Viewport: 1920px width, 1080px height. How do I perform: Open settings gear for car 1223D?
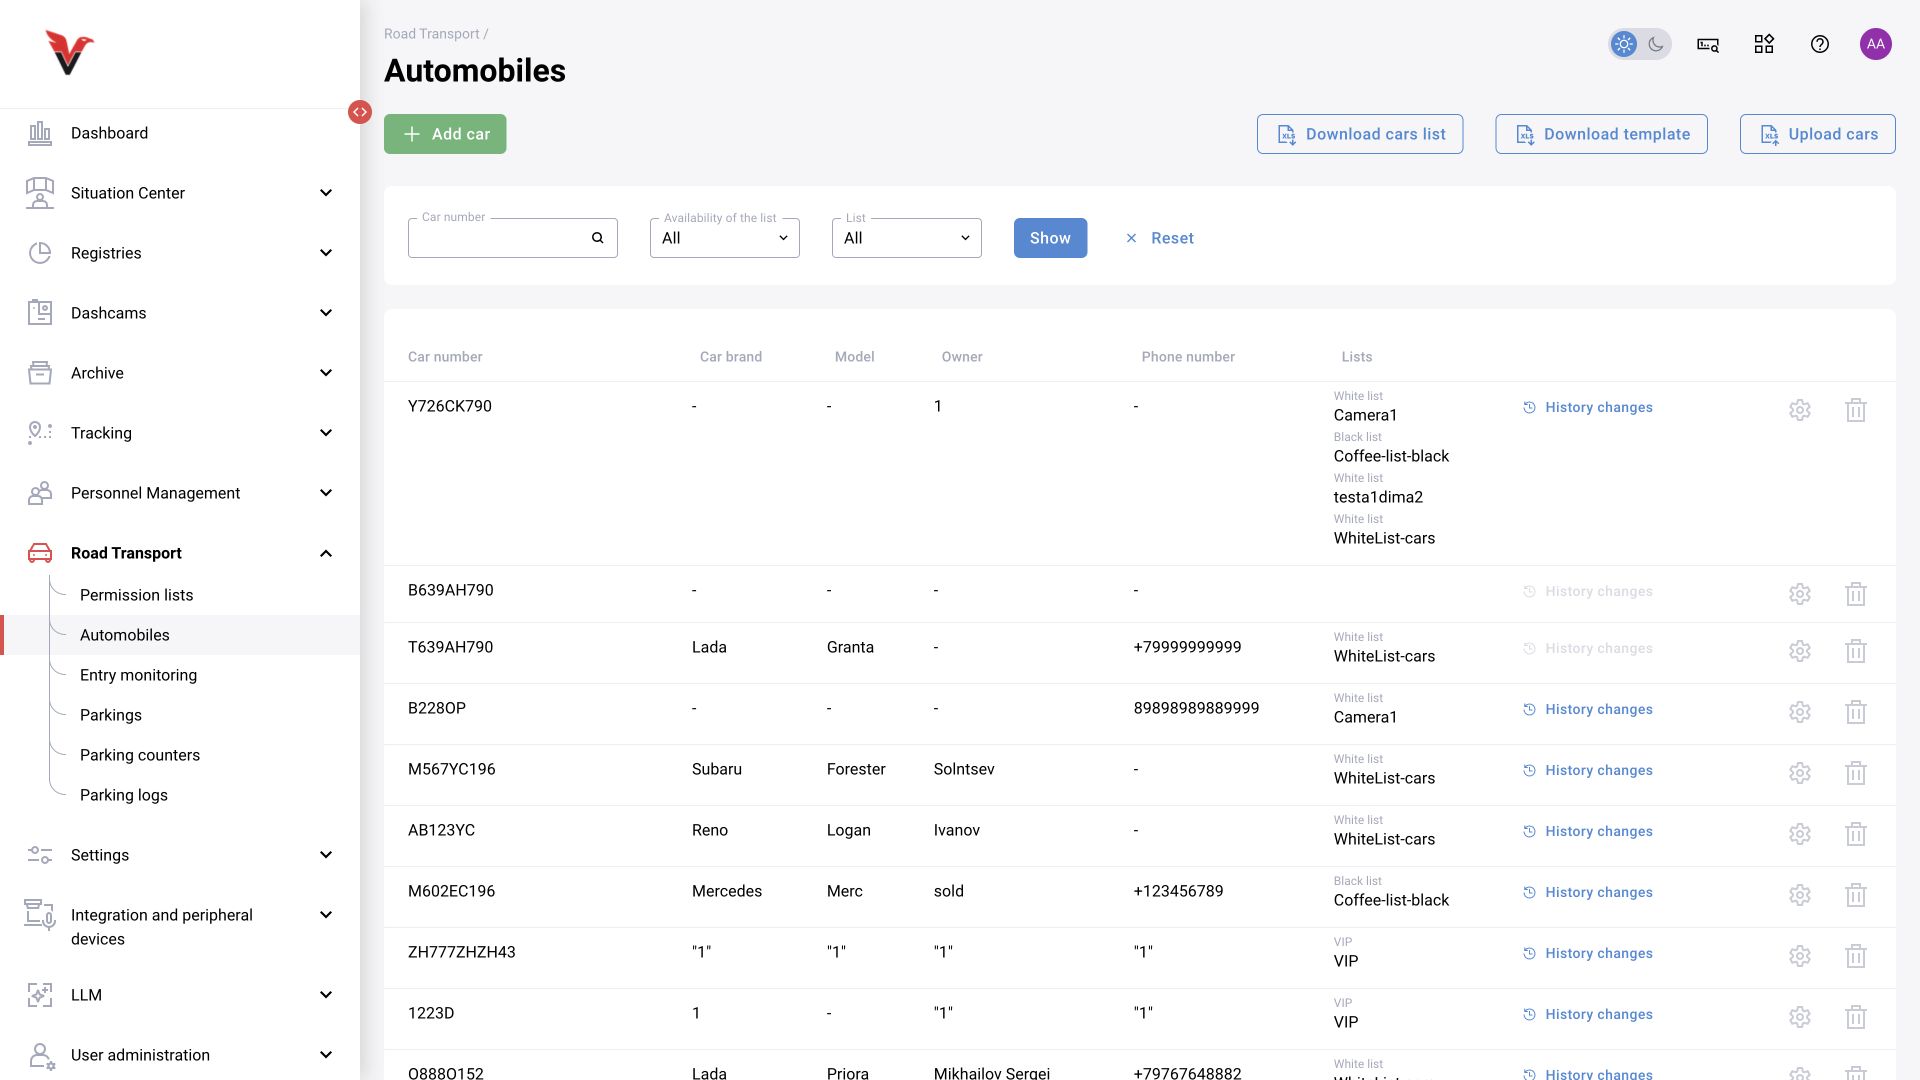[1800, 1017]
